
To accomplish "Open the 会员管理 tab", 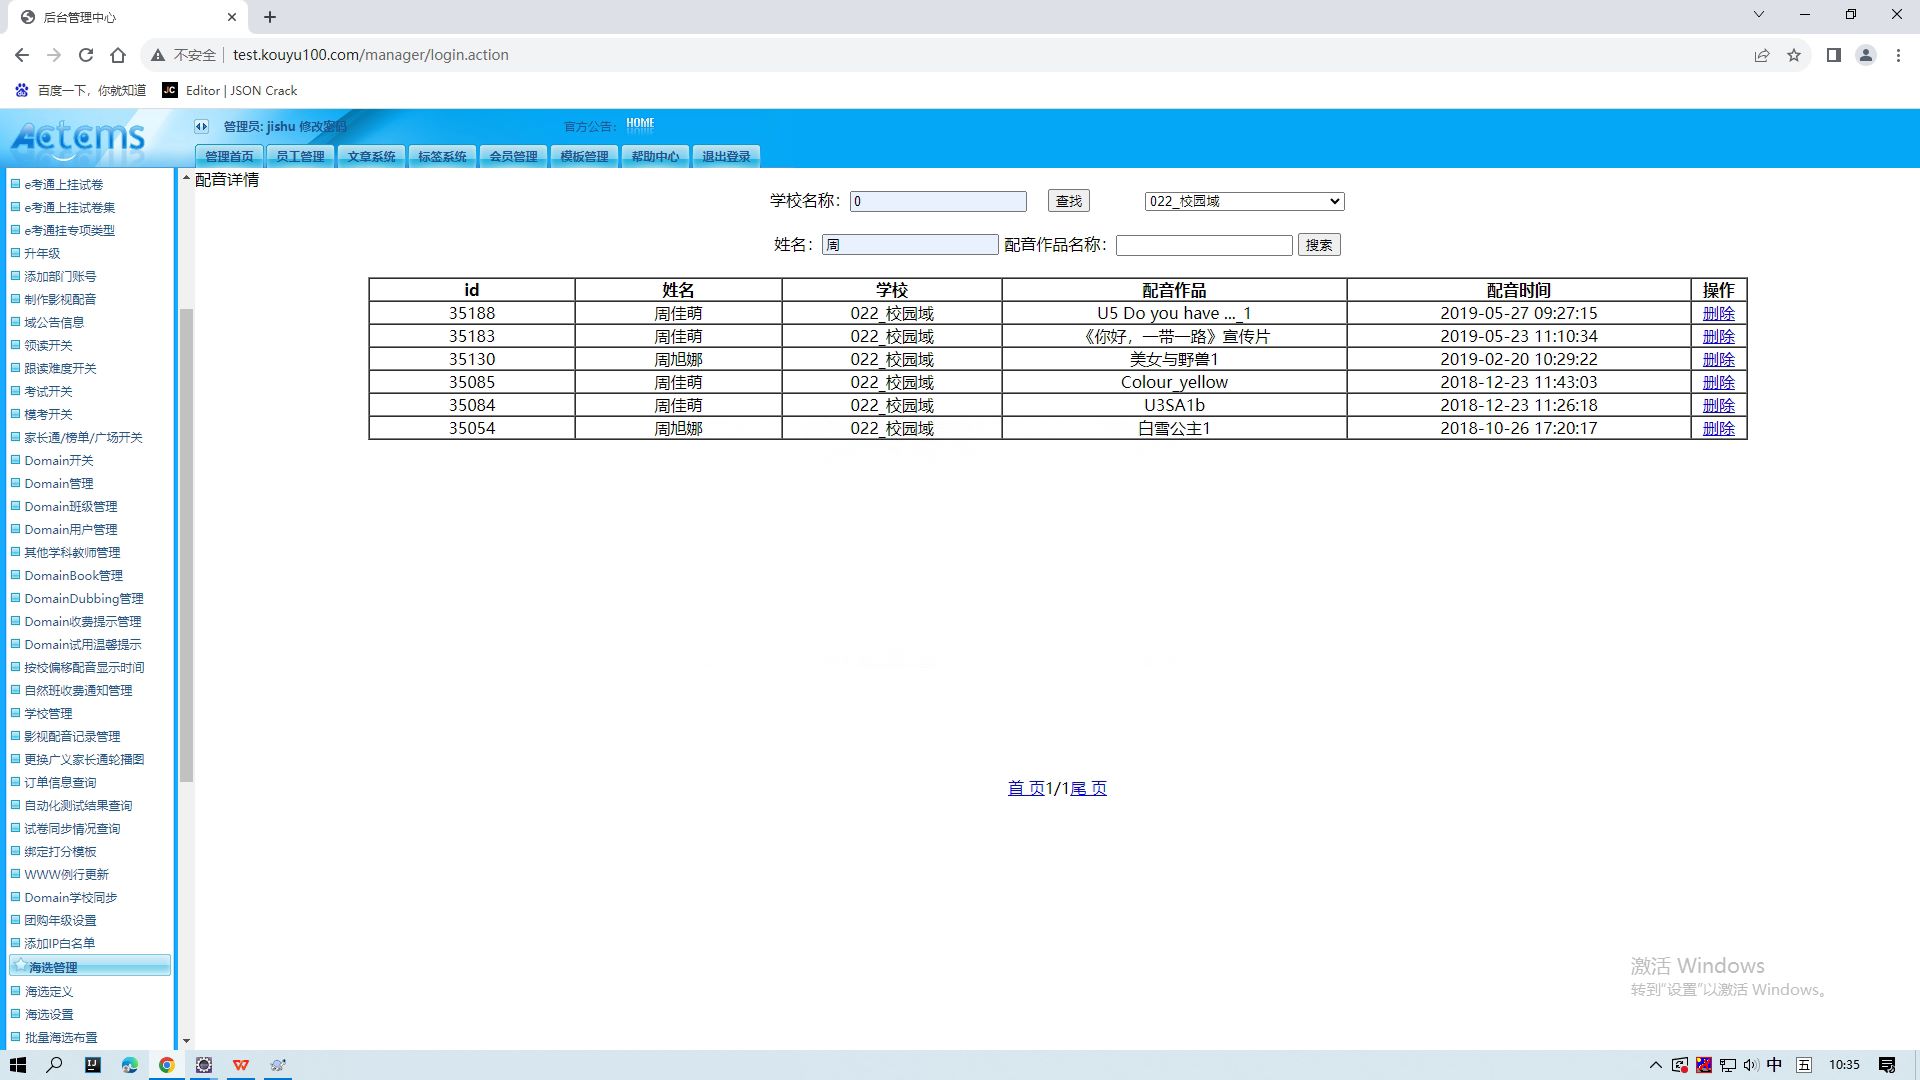I will click(513, 156).
